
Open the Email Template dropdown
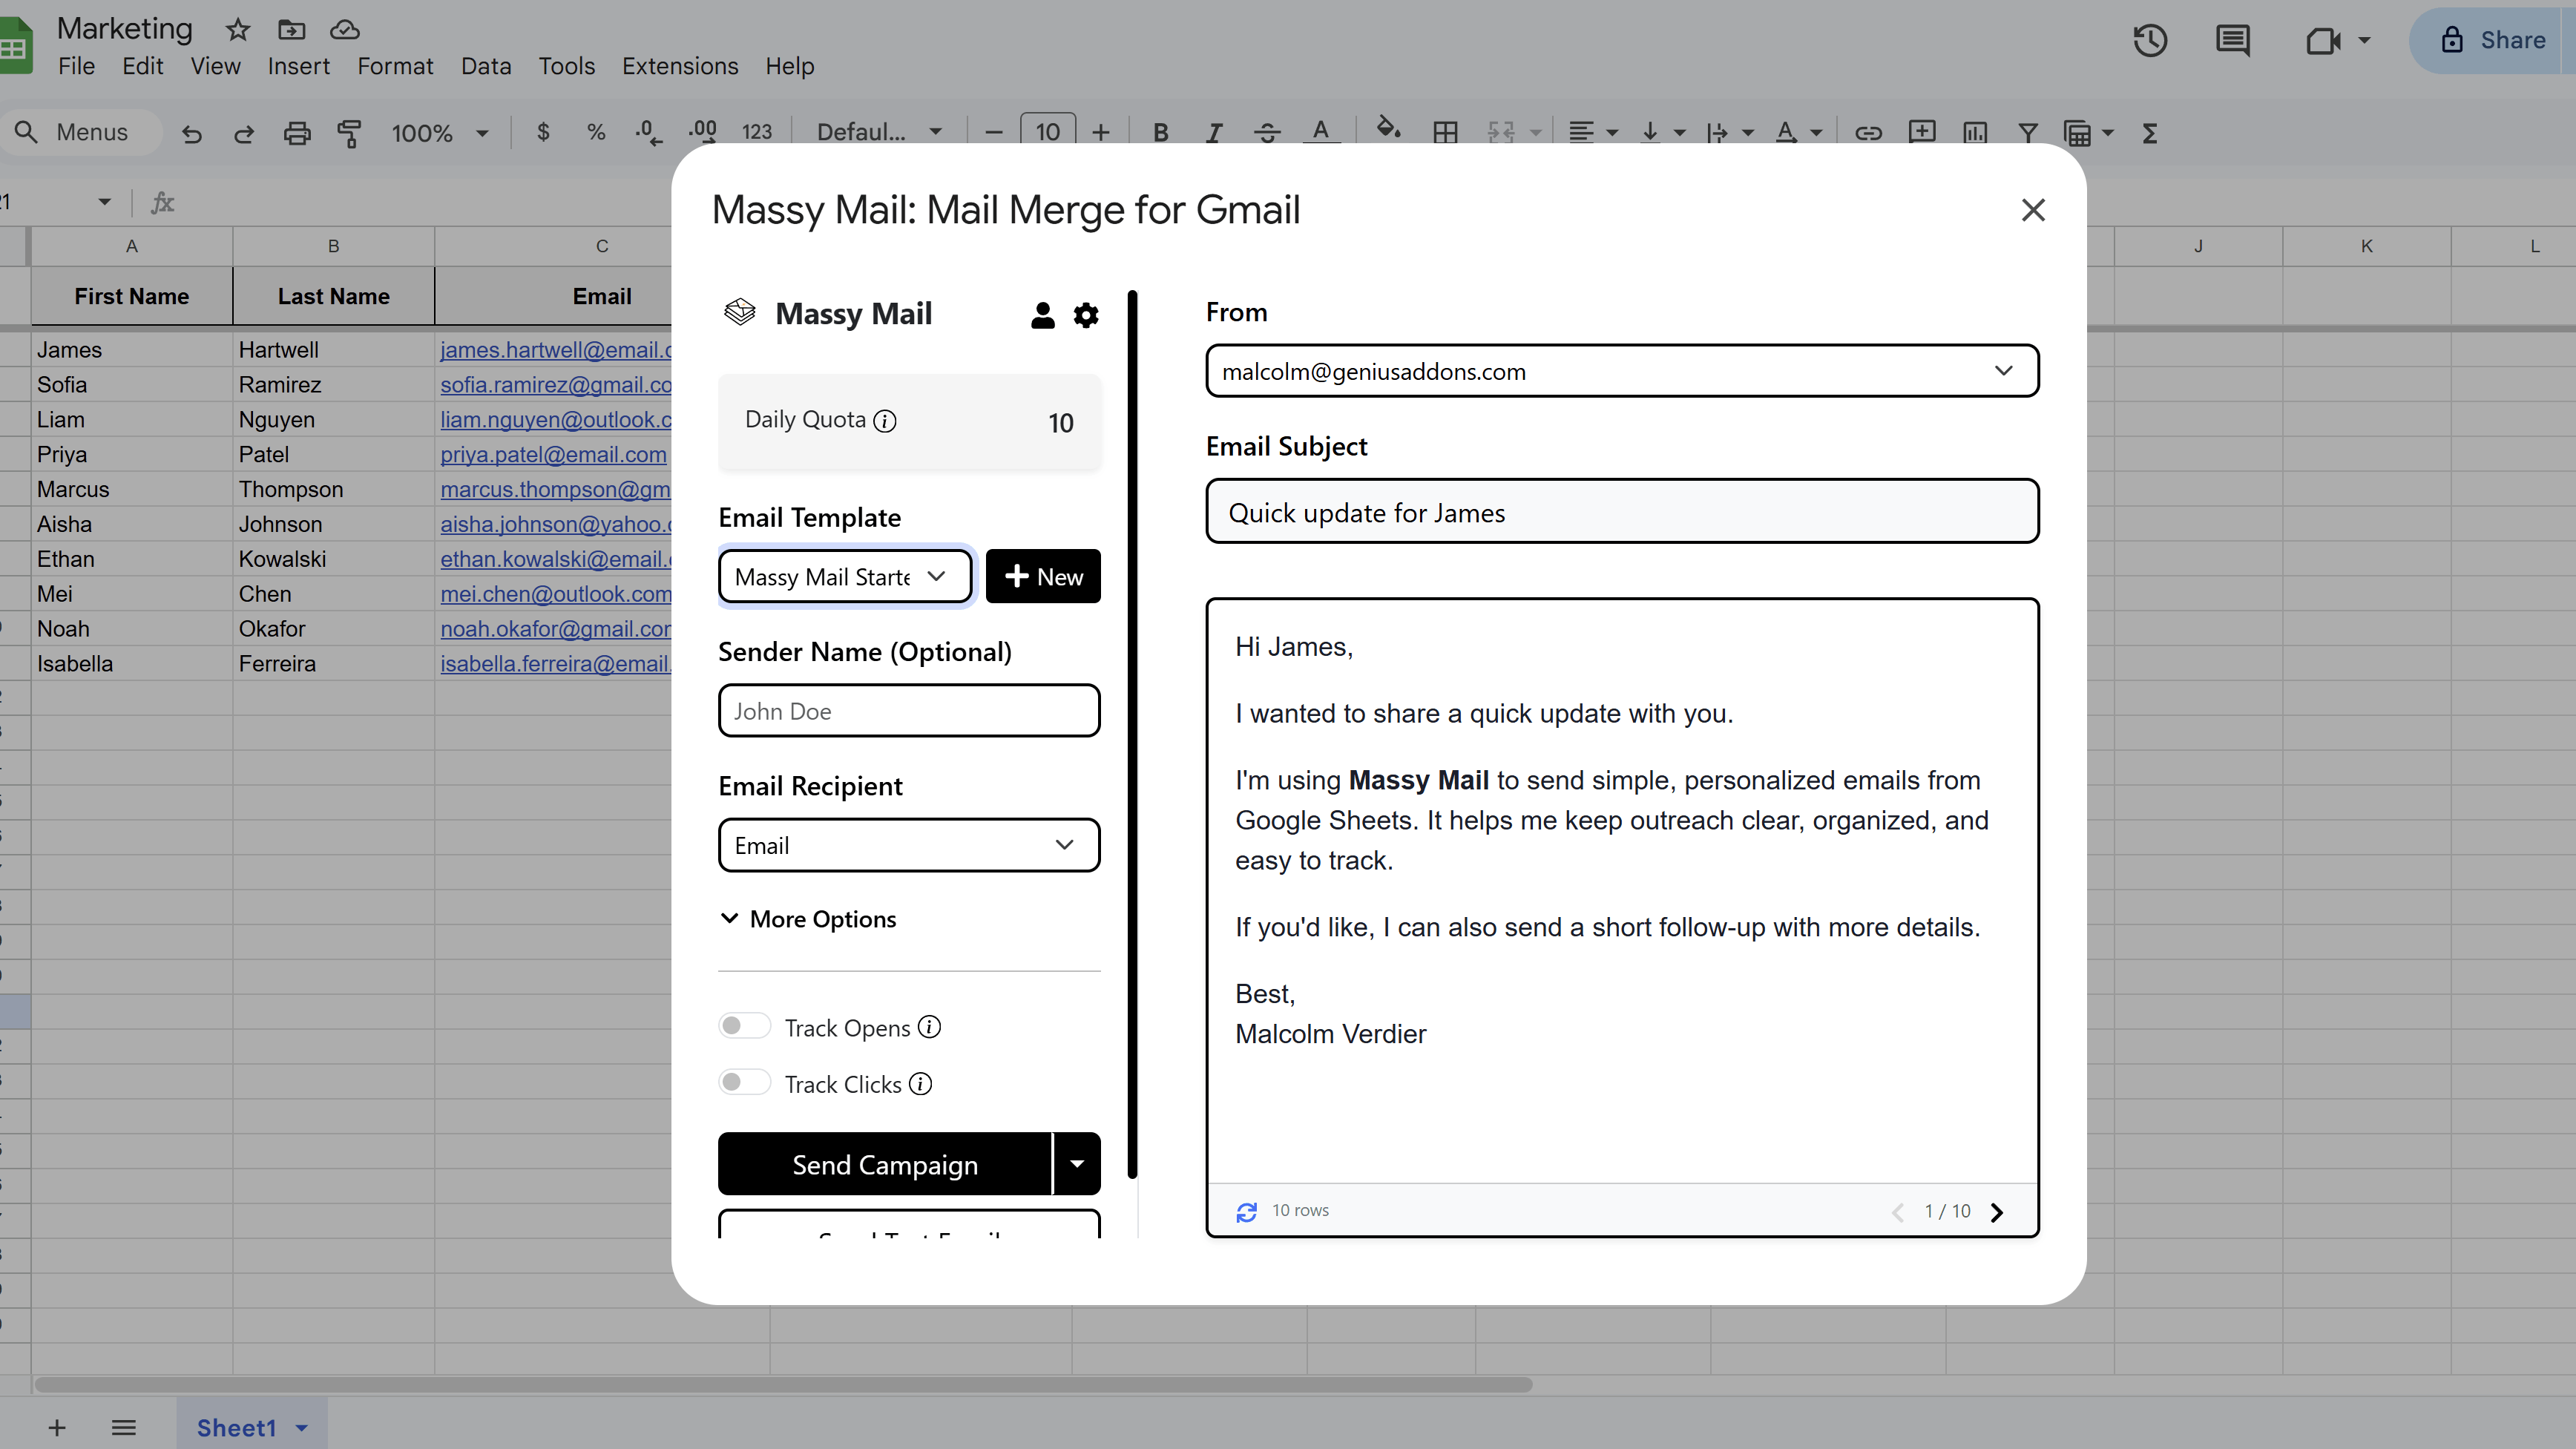[844, 576]
